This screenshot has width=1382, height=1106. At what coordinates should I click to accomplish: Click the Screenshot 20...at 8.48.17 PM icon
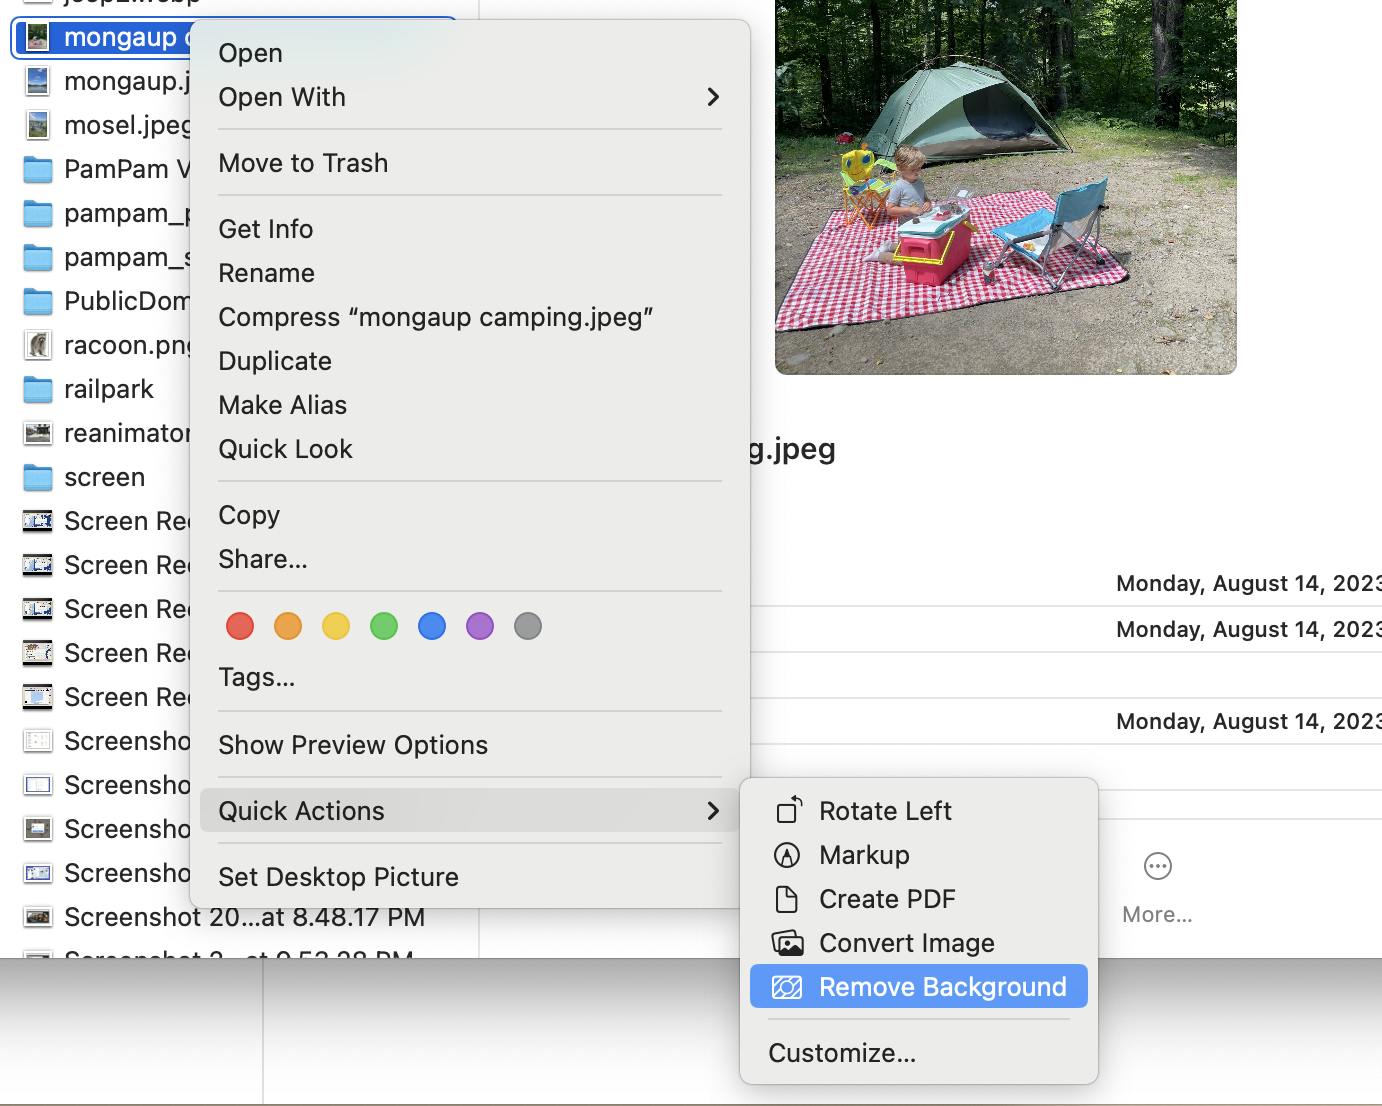pos(37,917)
